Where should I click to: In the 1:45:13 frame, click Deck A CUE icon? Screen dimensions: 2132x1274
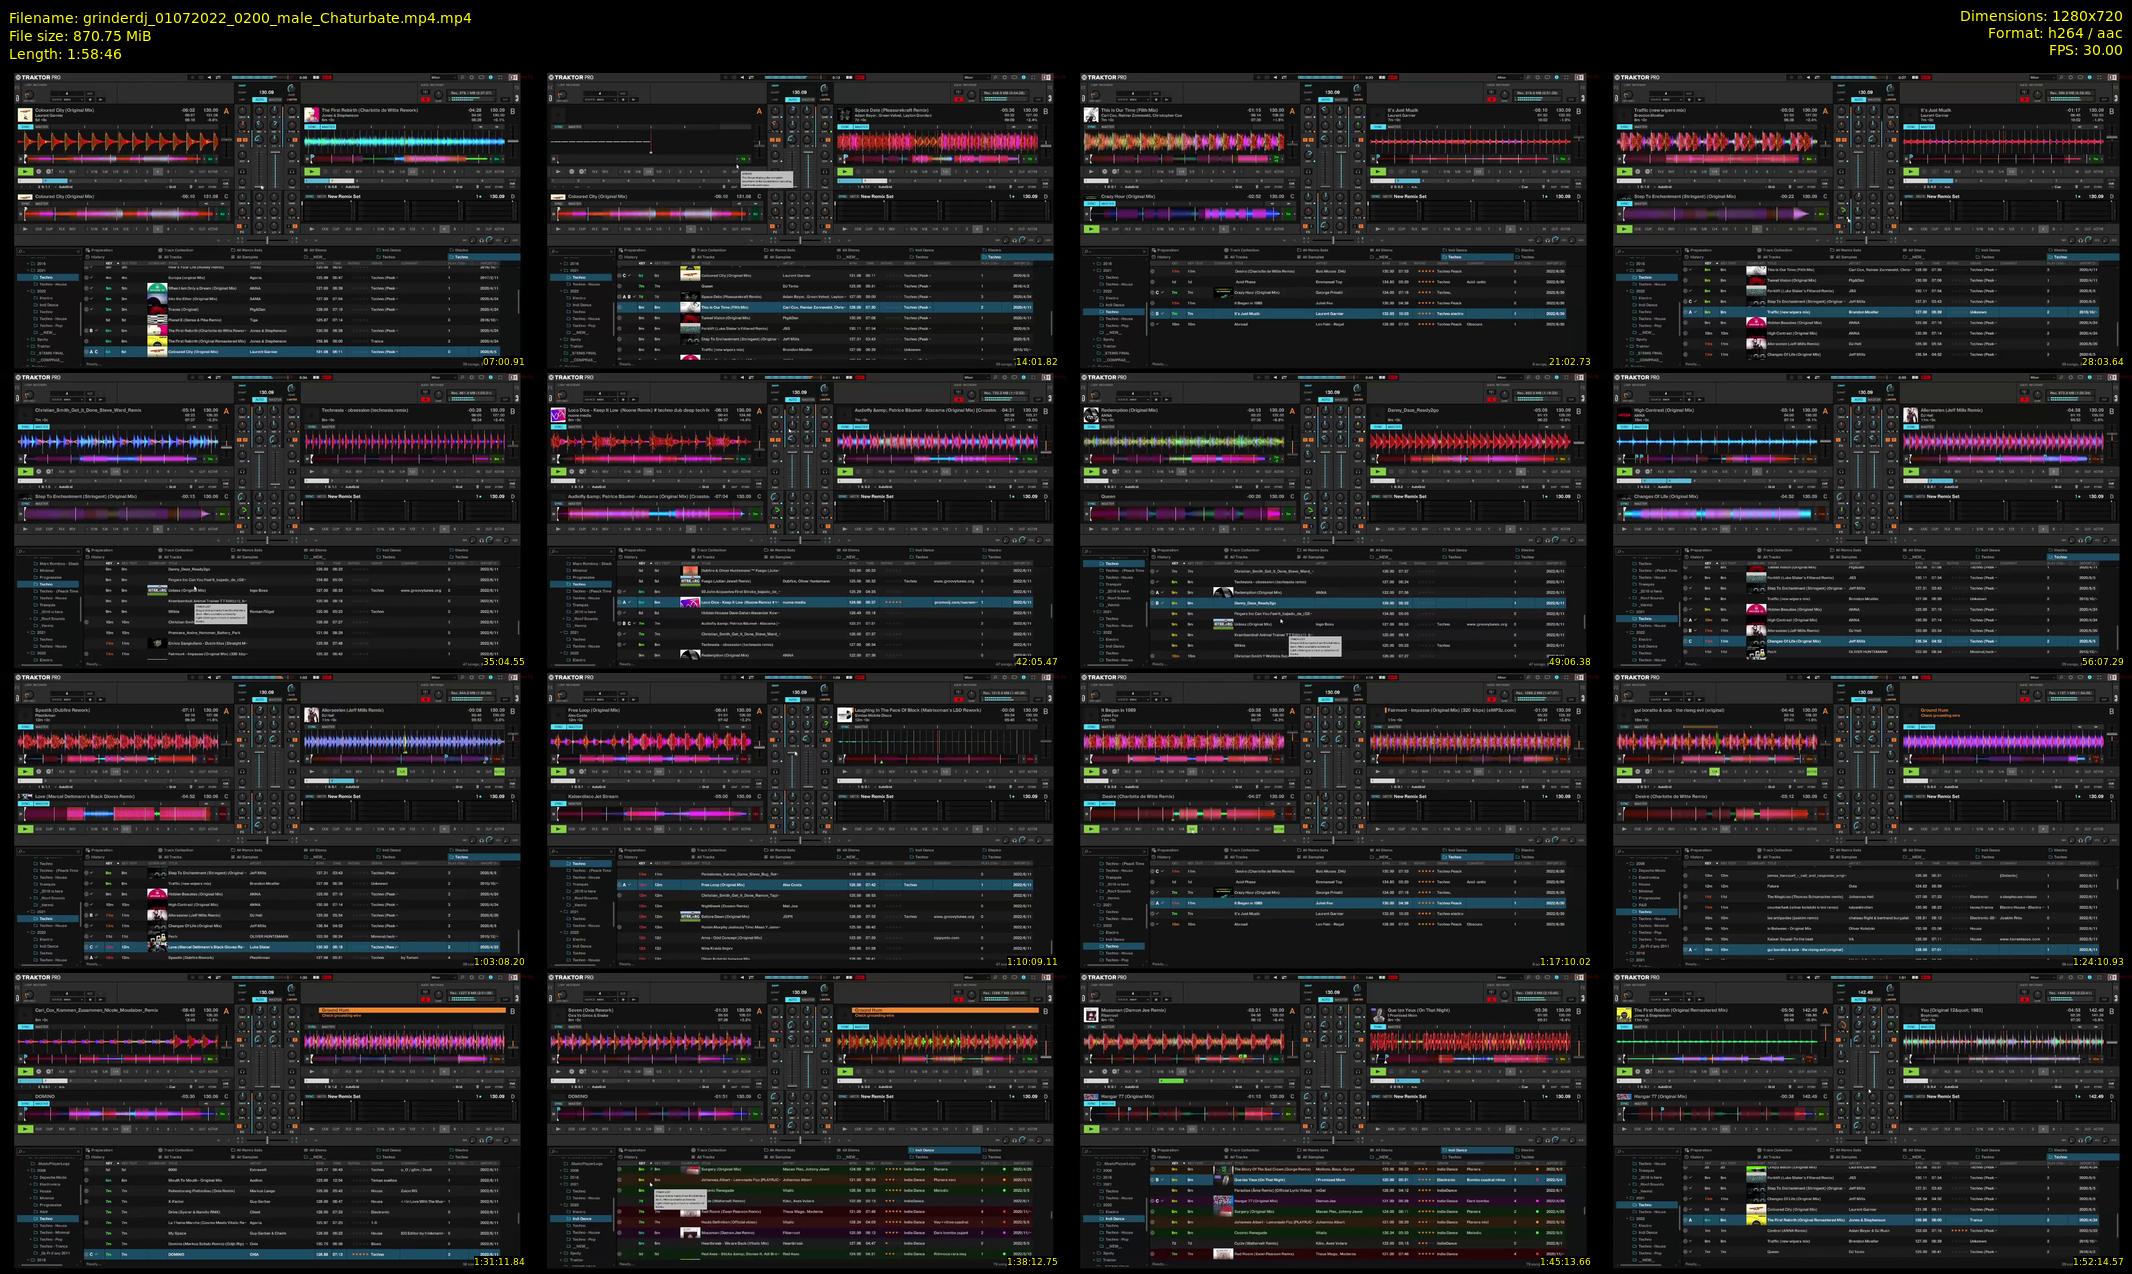[x=1105, y=1072]
